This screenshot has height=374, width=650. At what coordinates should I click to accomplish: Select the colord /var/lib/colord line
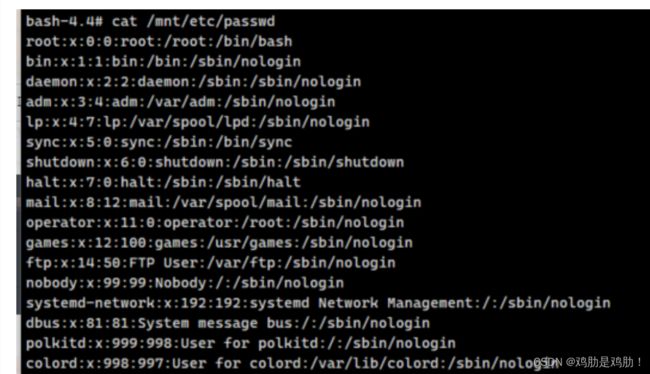click(x=292, y=364)
